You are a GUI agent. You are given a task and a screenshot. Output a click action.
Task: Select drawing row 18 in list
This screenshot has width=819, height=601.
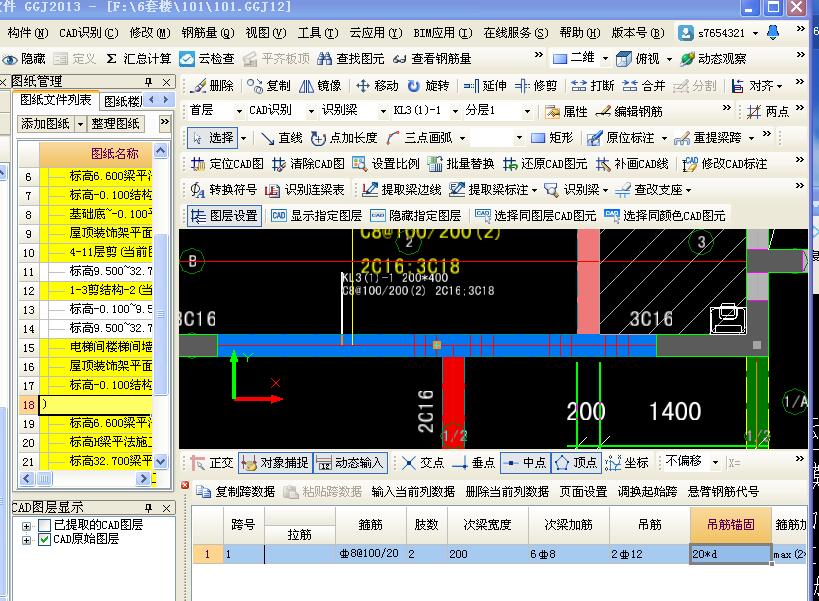[x=86, y=404]
